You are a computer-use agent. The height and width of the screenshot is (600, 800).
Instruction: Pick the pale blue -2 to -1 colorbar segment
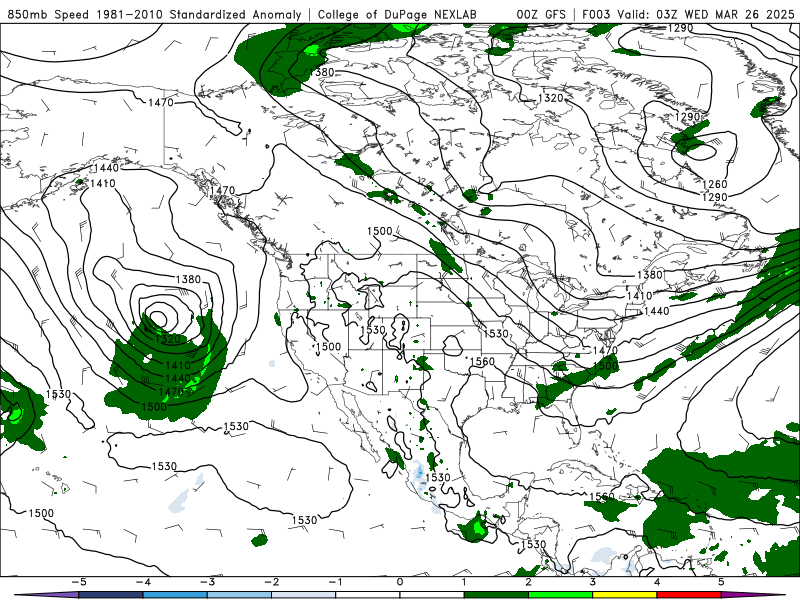tap(304, 595)
